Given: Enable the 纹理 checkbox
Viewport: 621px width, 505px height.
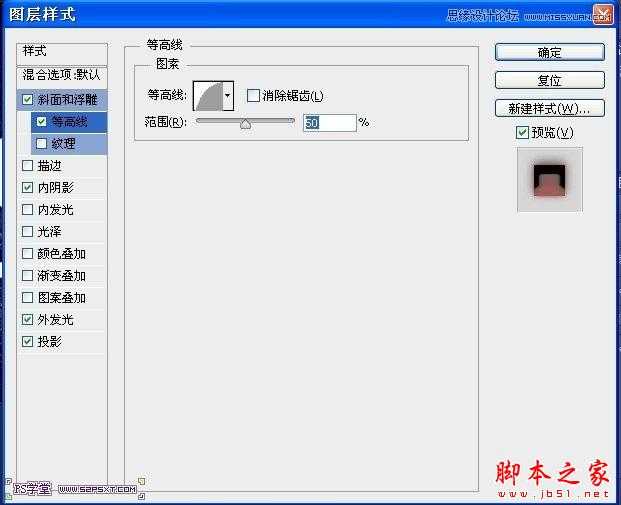Looking at the screenshot, I should pyautogui.click(x=42, y=143).
